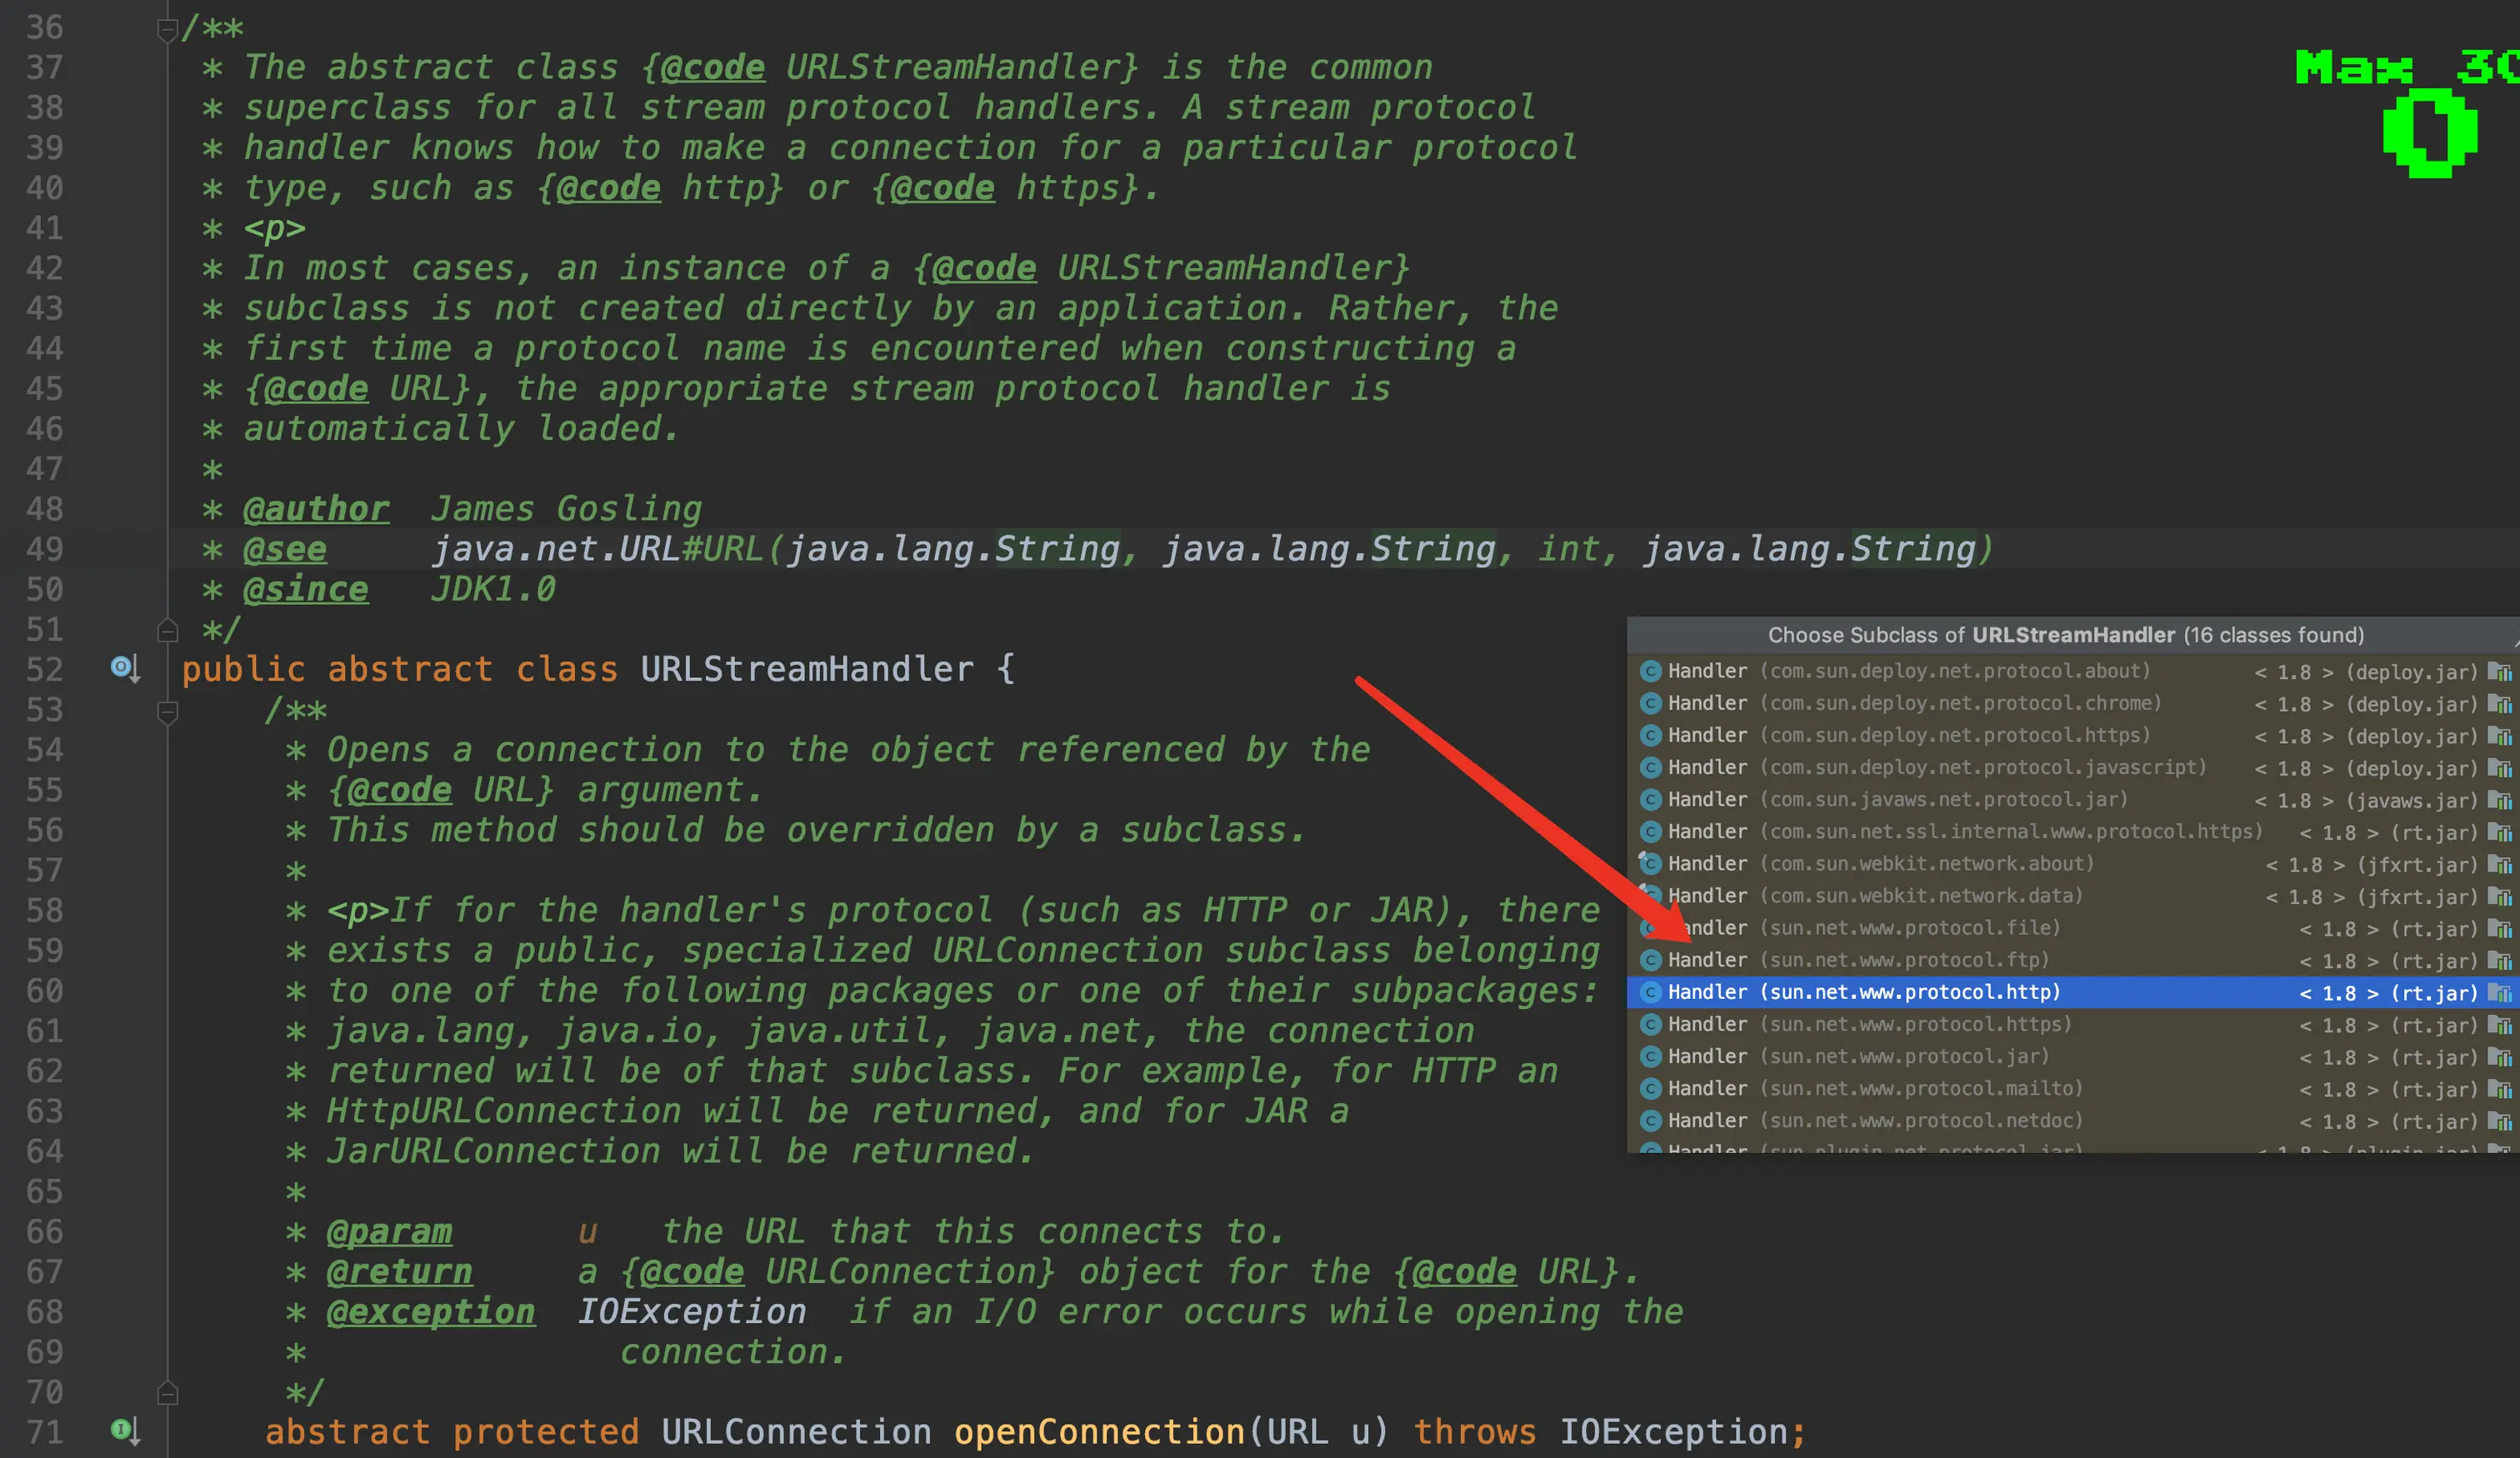Click the @see tag link in the Javadoc

pyautogui.click(x=285, y=550)
